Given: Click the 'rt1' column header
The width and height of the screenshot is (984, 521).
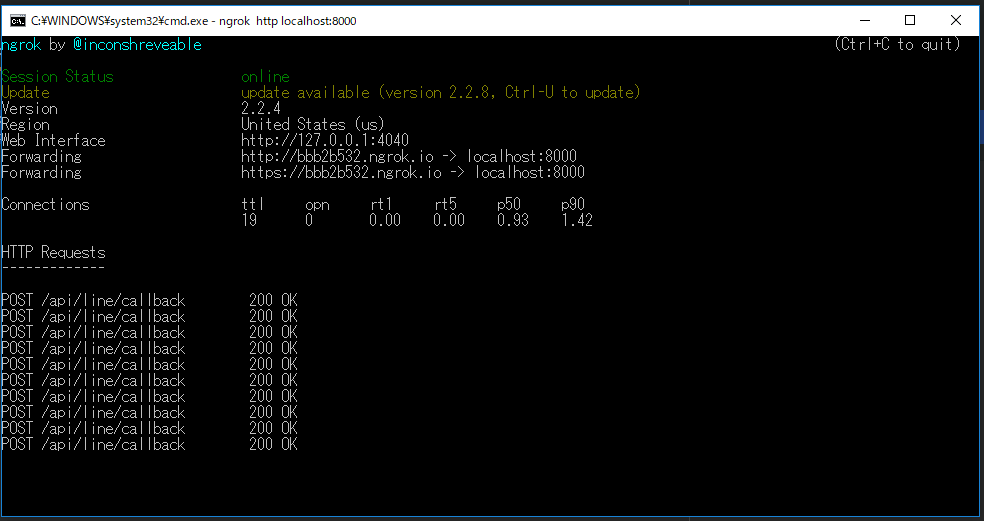Looking at the screenshot, I should click(381, 204).
